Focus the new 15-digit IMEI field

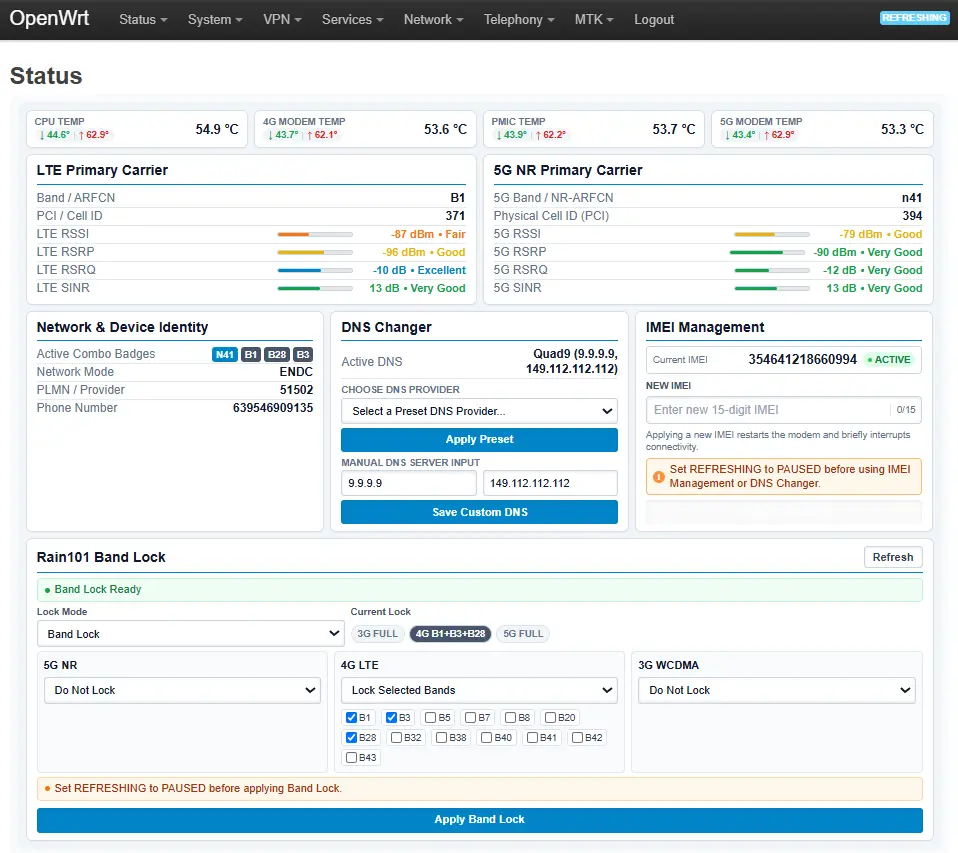click(770, 410)
